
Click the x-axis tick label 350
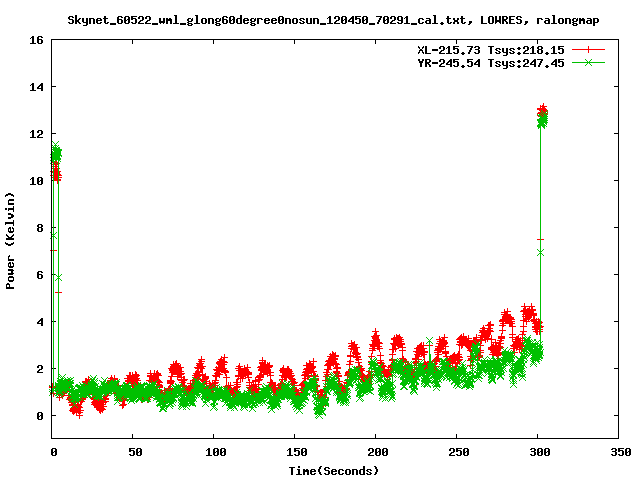coord(621,452)
